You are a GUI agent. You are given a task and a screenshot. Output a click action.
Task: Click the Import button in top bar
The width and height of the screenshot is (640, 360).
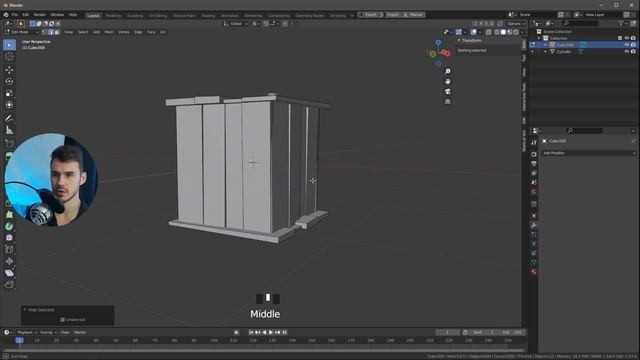pyautogui.click(x=393, y=15)
